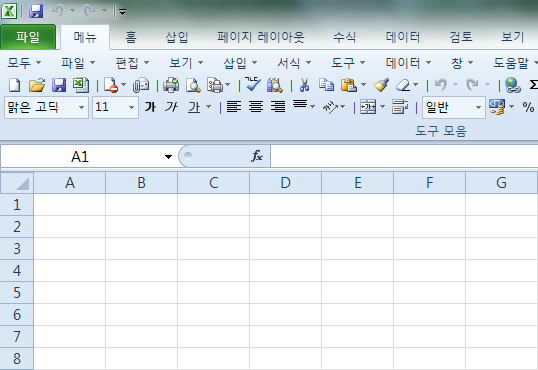538x370 pixels.
Task: Open the 데이터 classic menu with arrow
Action: click(408, 62)
